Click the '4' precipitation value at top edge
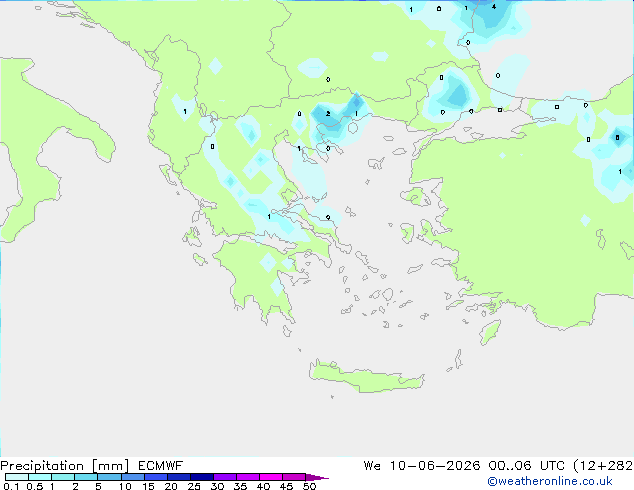634x490 pixels. (494, 6)
